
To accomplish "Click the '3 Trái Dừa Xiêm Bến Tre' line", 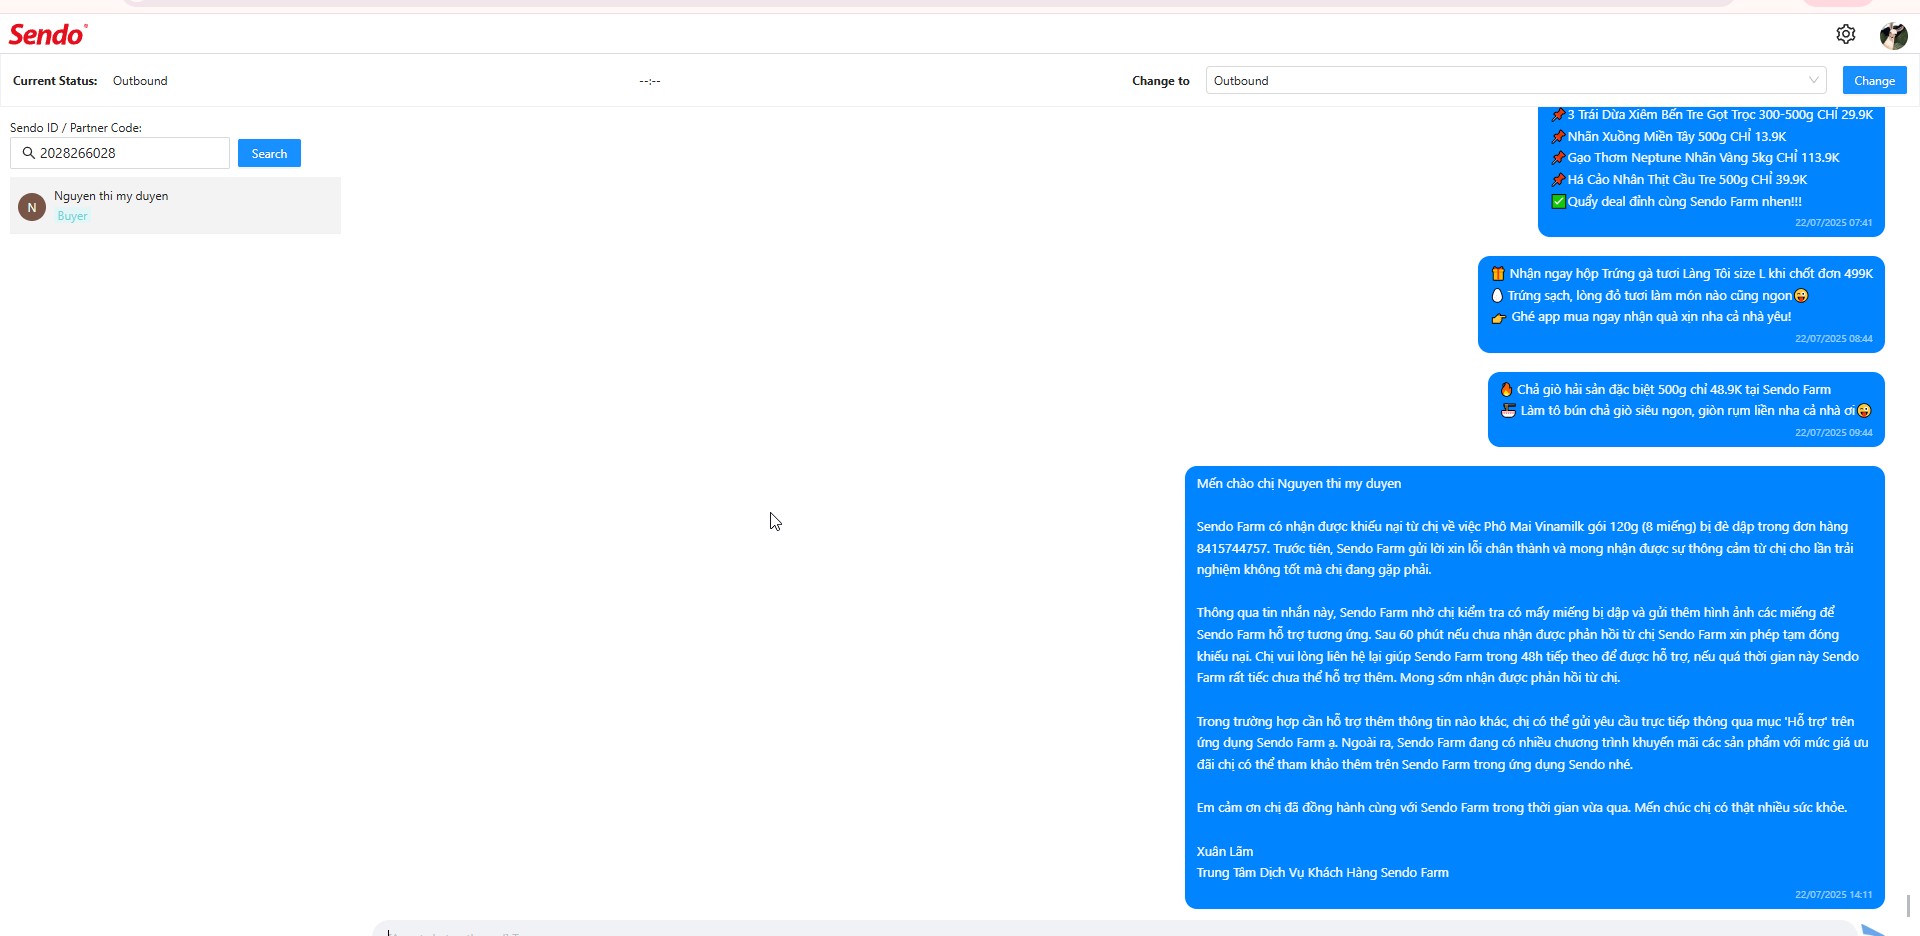I will pyautogui.click(x=1712, y=115).
